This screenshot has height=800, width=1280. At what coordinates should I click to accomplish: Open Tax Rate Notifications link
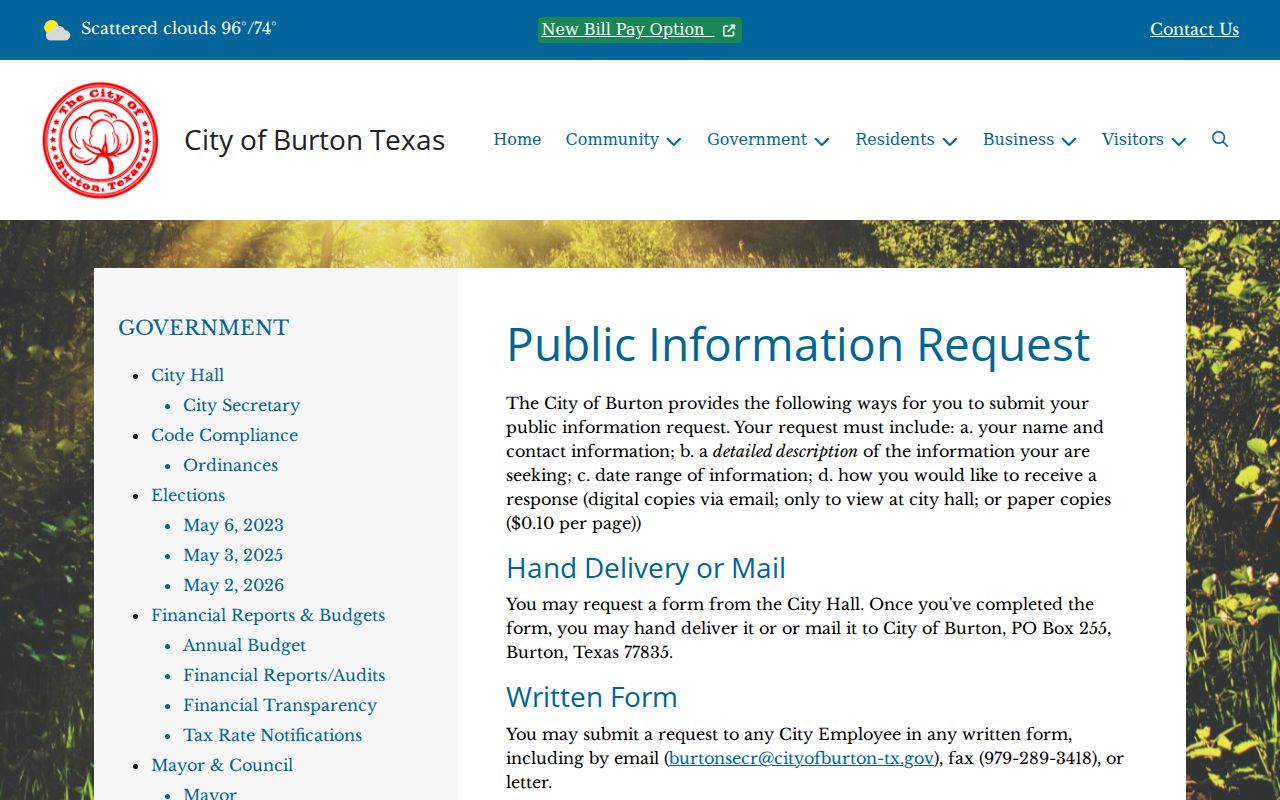tap(272, 735)
